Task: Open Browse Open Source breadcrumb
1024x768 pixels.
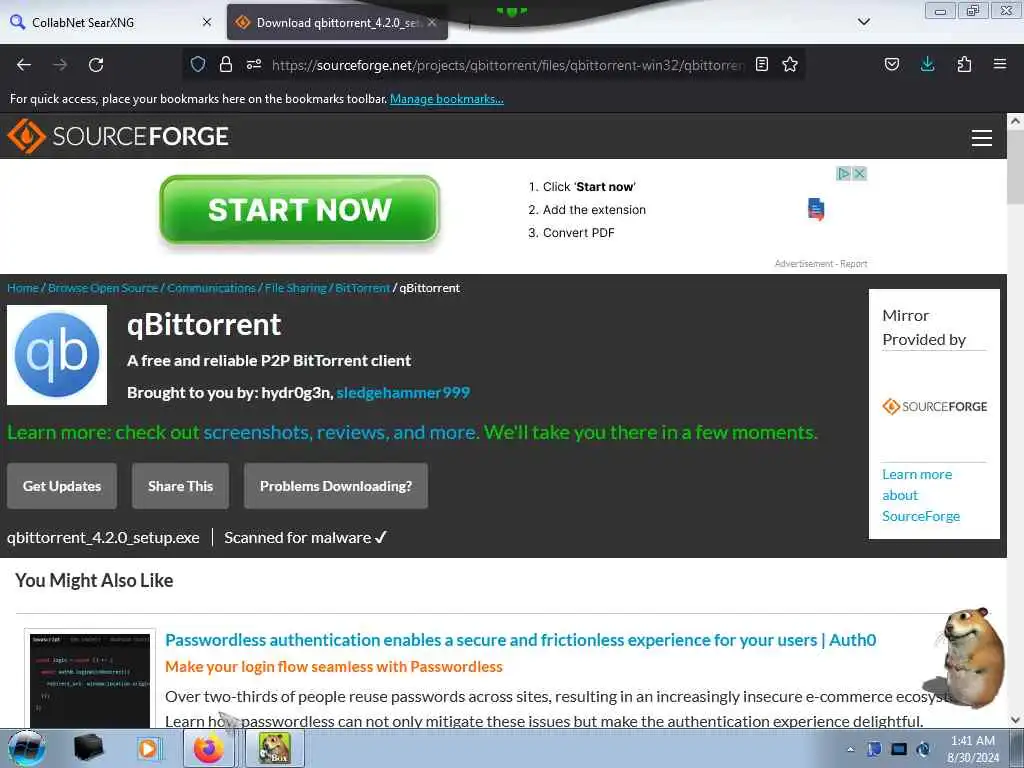Action: (x=103, y=288)
